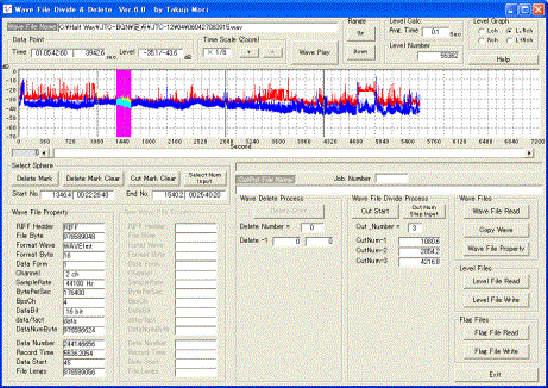Click the Flag File Read button
The height and width of the screenshot is (388, 548).
click(496, 333)
